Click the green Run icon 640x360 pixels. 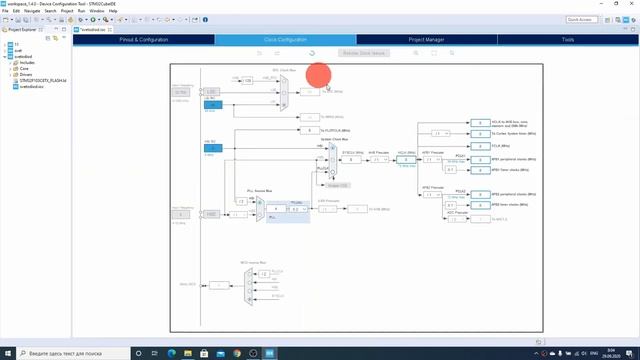[x=93, y=20]
